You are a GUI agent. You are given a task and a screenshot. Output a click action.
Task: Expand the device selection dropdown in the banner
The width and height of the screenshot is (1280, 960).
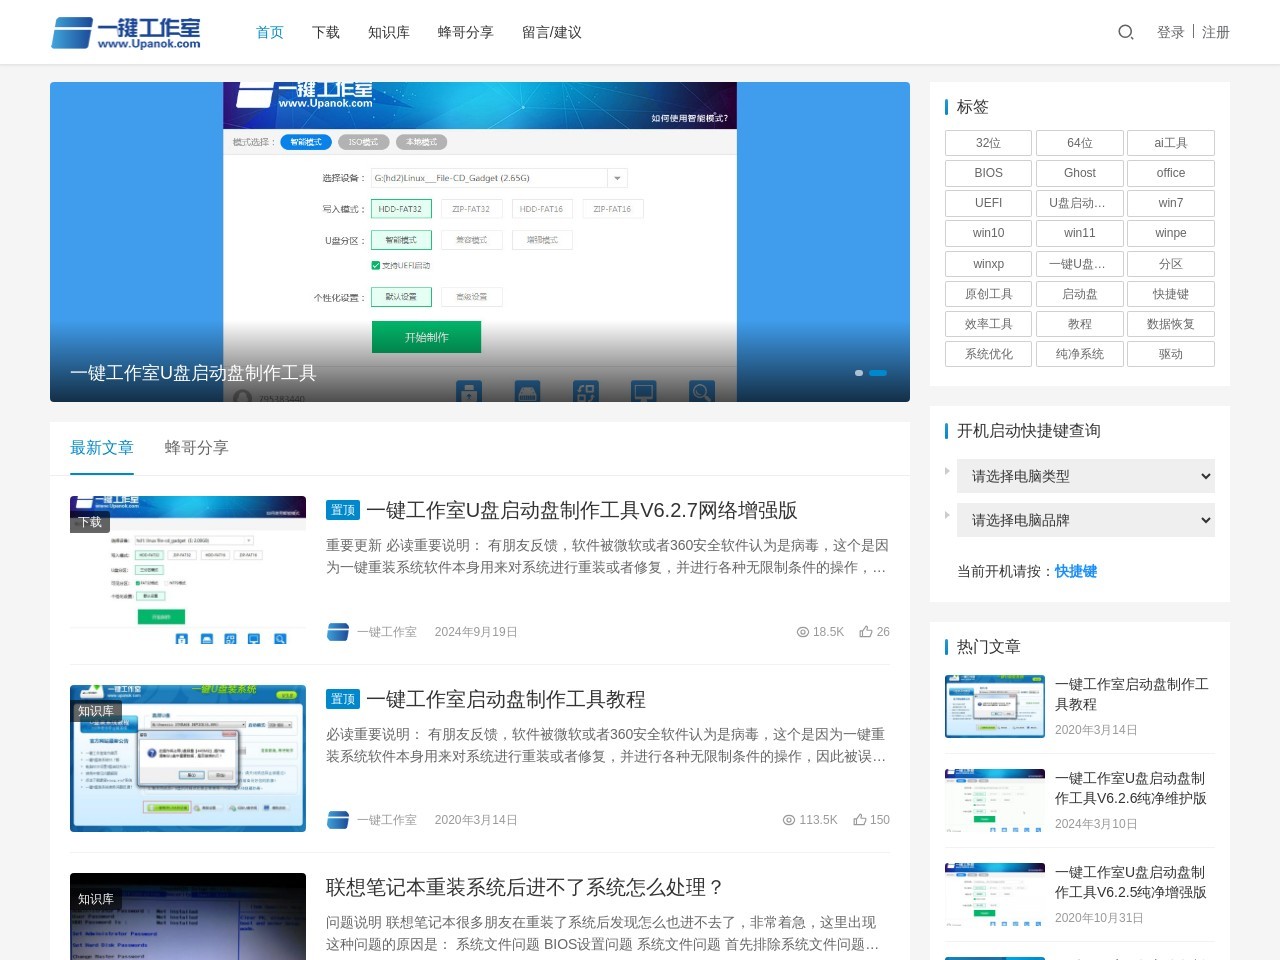617,177
